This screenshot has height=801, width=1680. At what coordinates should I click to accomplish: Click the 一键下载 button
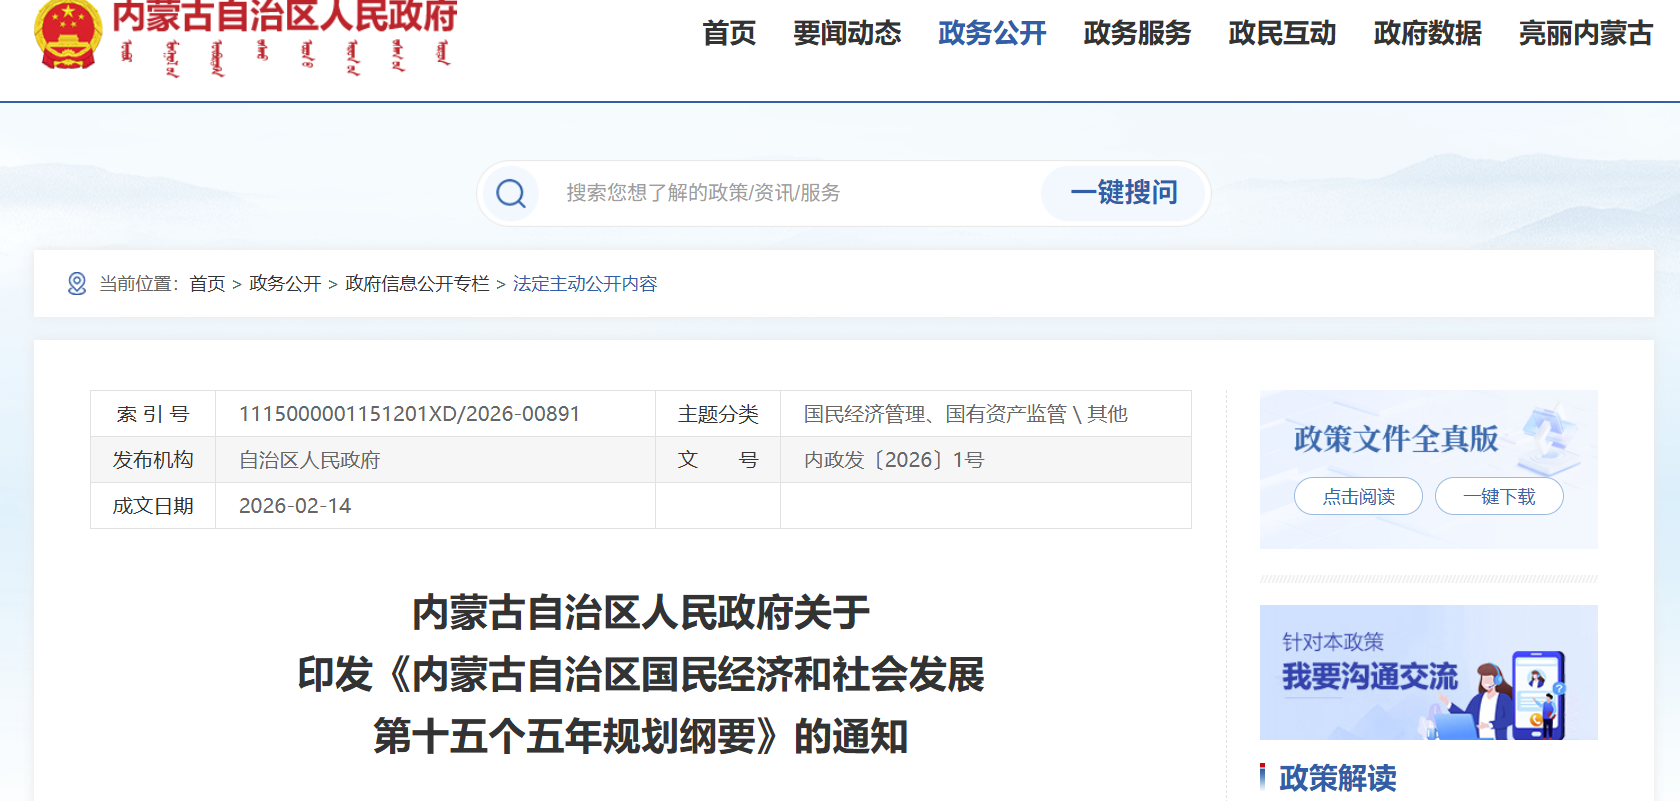coord(1499,496)
